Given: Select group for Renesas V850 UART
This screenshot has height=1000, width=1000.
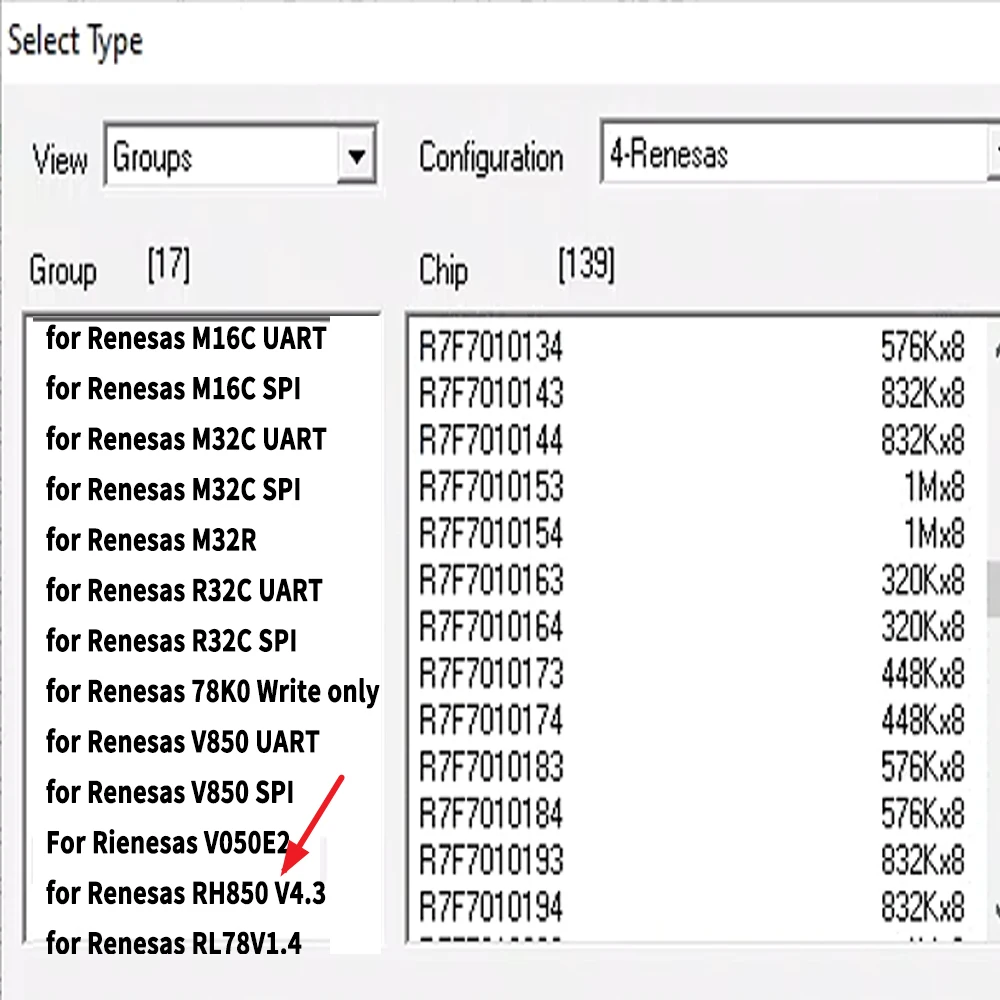Looking at the screenshot, I should pyautogui.click(x=182, y=742).
